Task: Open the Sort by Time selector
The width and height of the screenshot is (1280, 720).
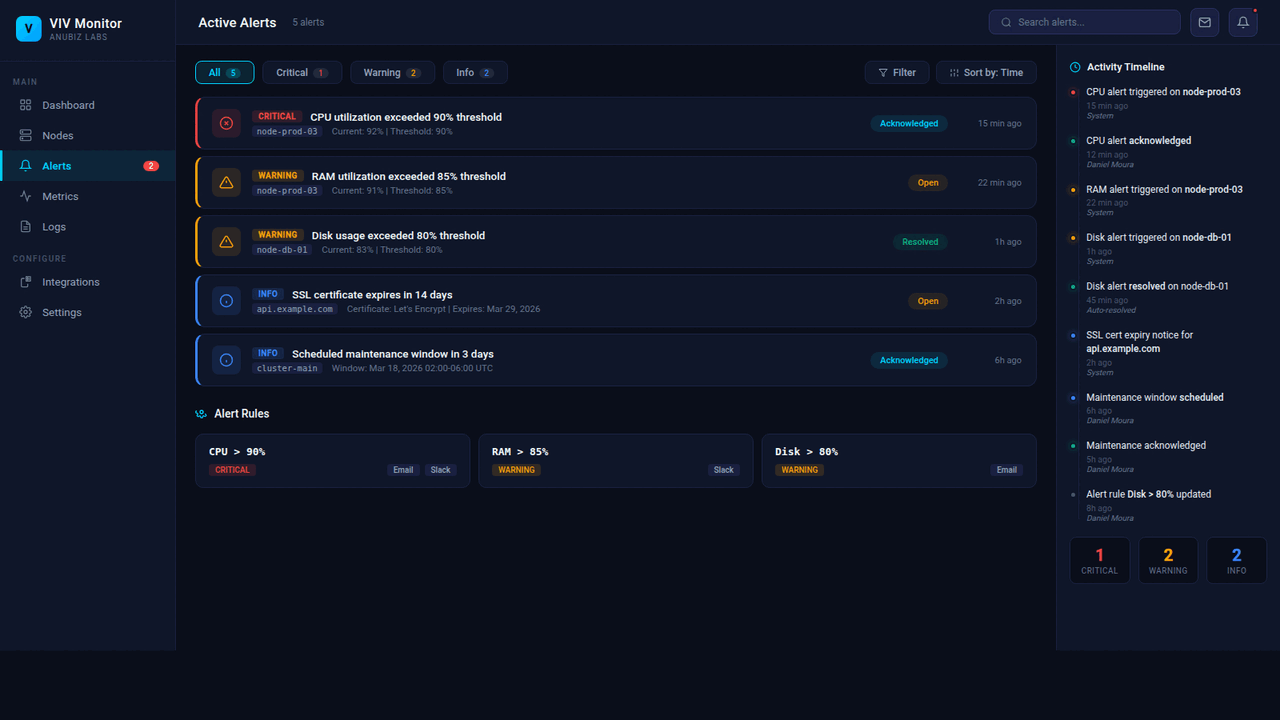Action: [986, 72]
